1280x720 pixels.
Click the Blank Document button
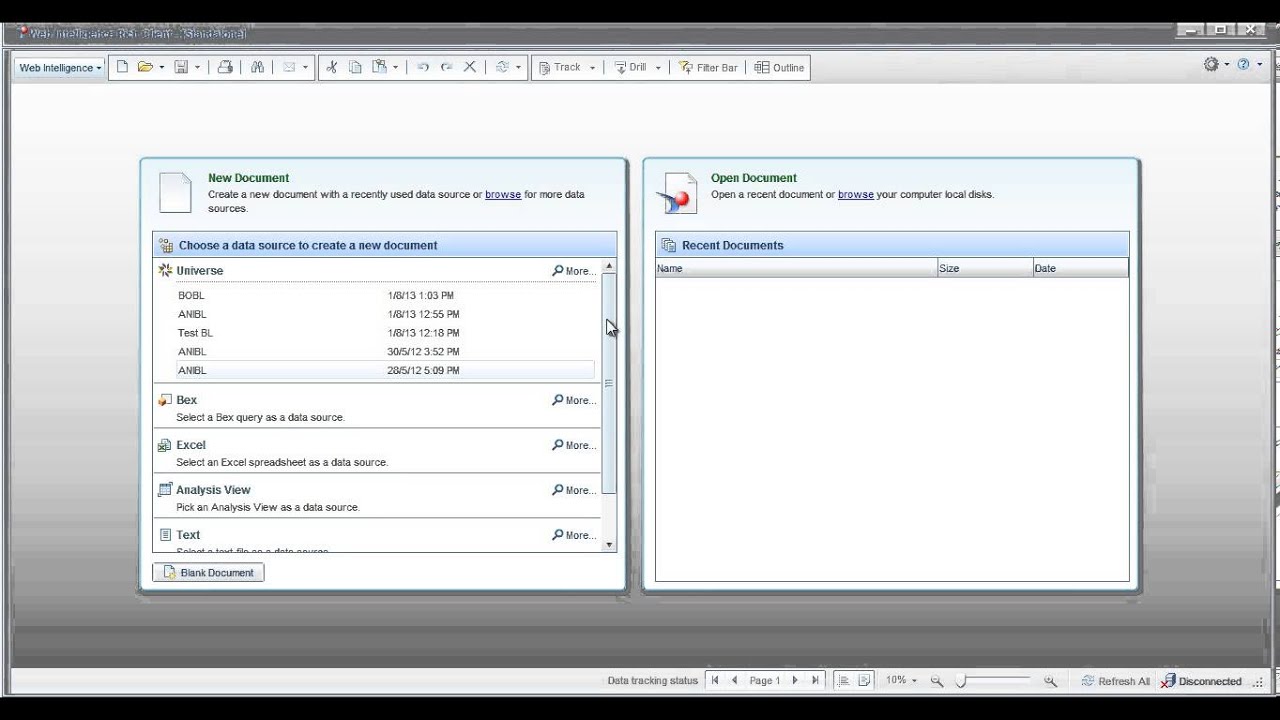point(208,573)
